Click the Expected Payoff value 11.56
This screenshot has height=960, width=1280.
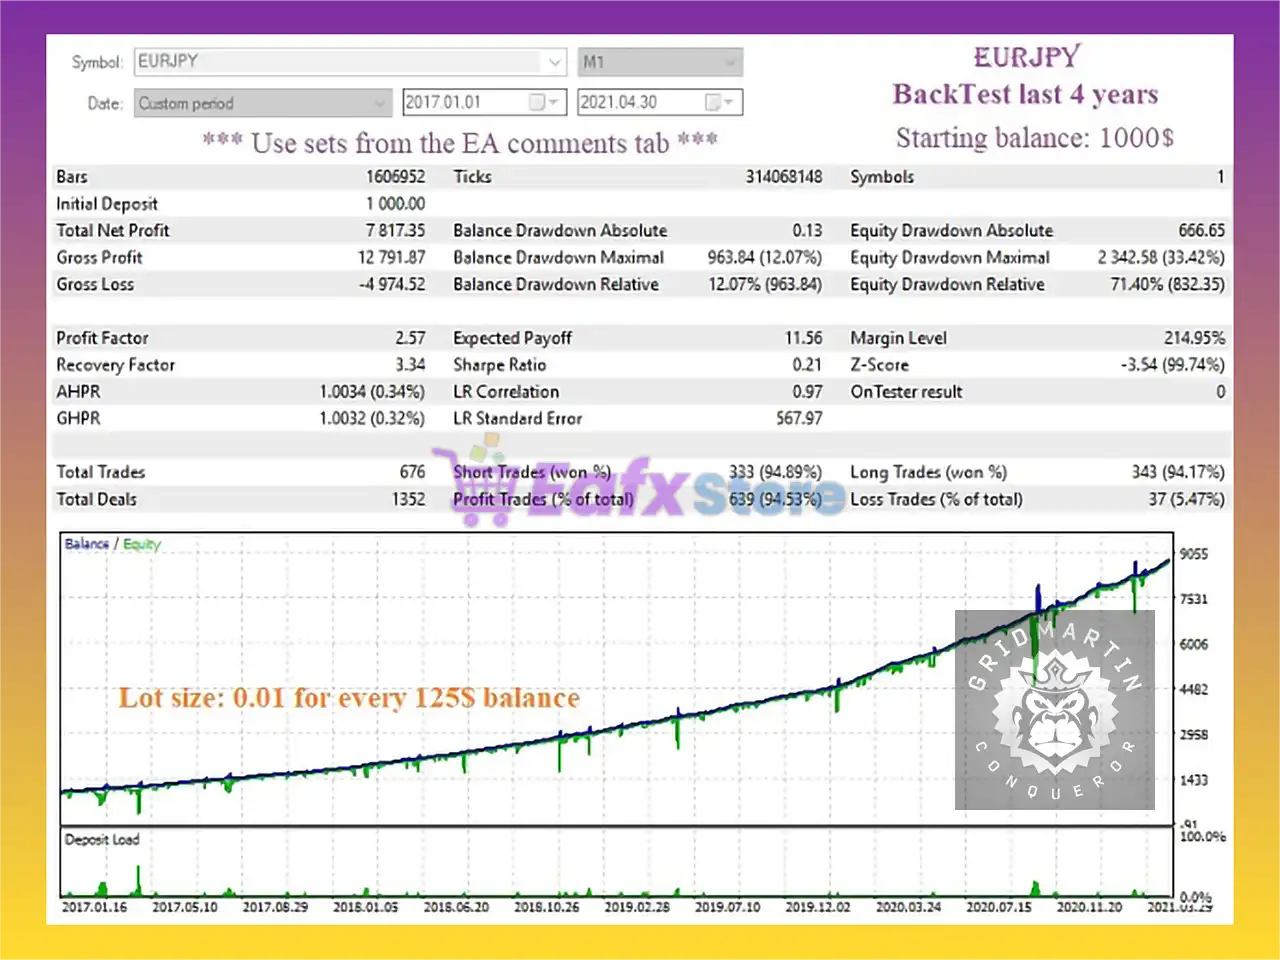click(x=804, y=339)
